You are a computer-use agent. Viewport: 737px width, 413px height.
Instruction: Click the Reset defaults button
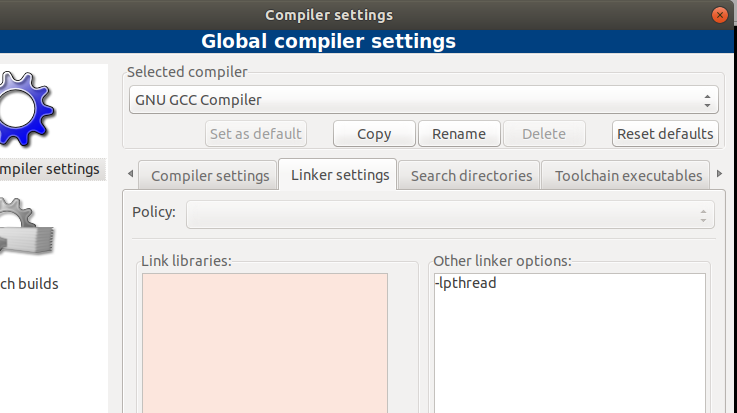pos(665,134)
